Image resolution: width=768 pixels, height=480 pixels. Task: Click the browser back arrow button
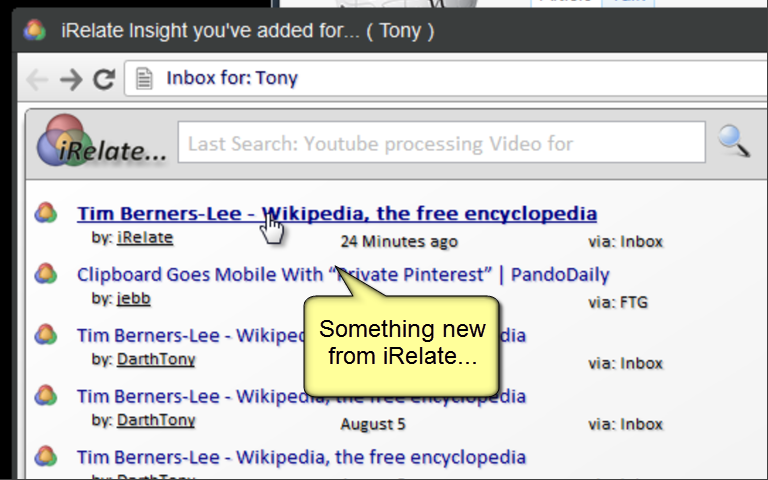(x=37, y=79)
